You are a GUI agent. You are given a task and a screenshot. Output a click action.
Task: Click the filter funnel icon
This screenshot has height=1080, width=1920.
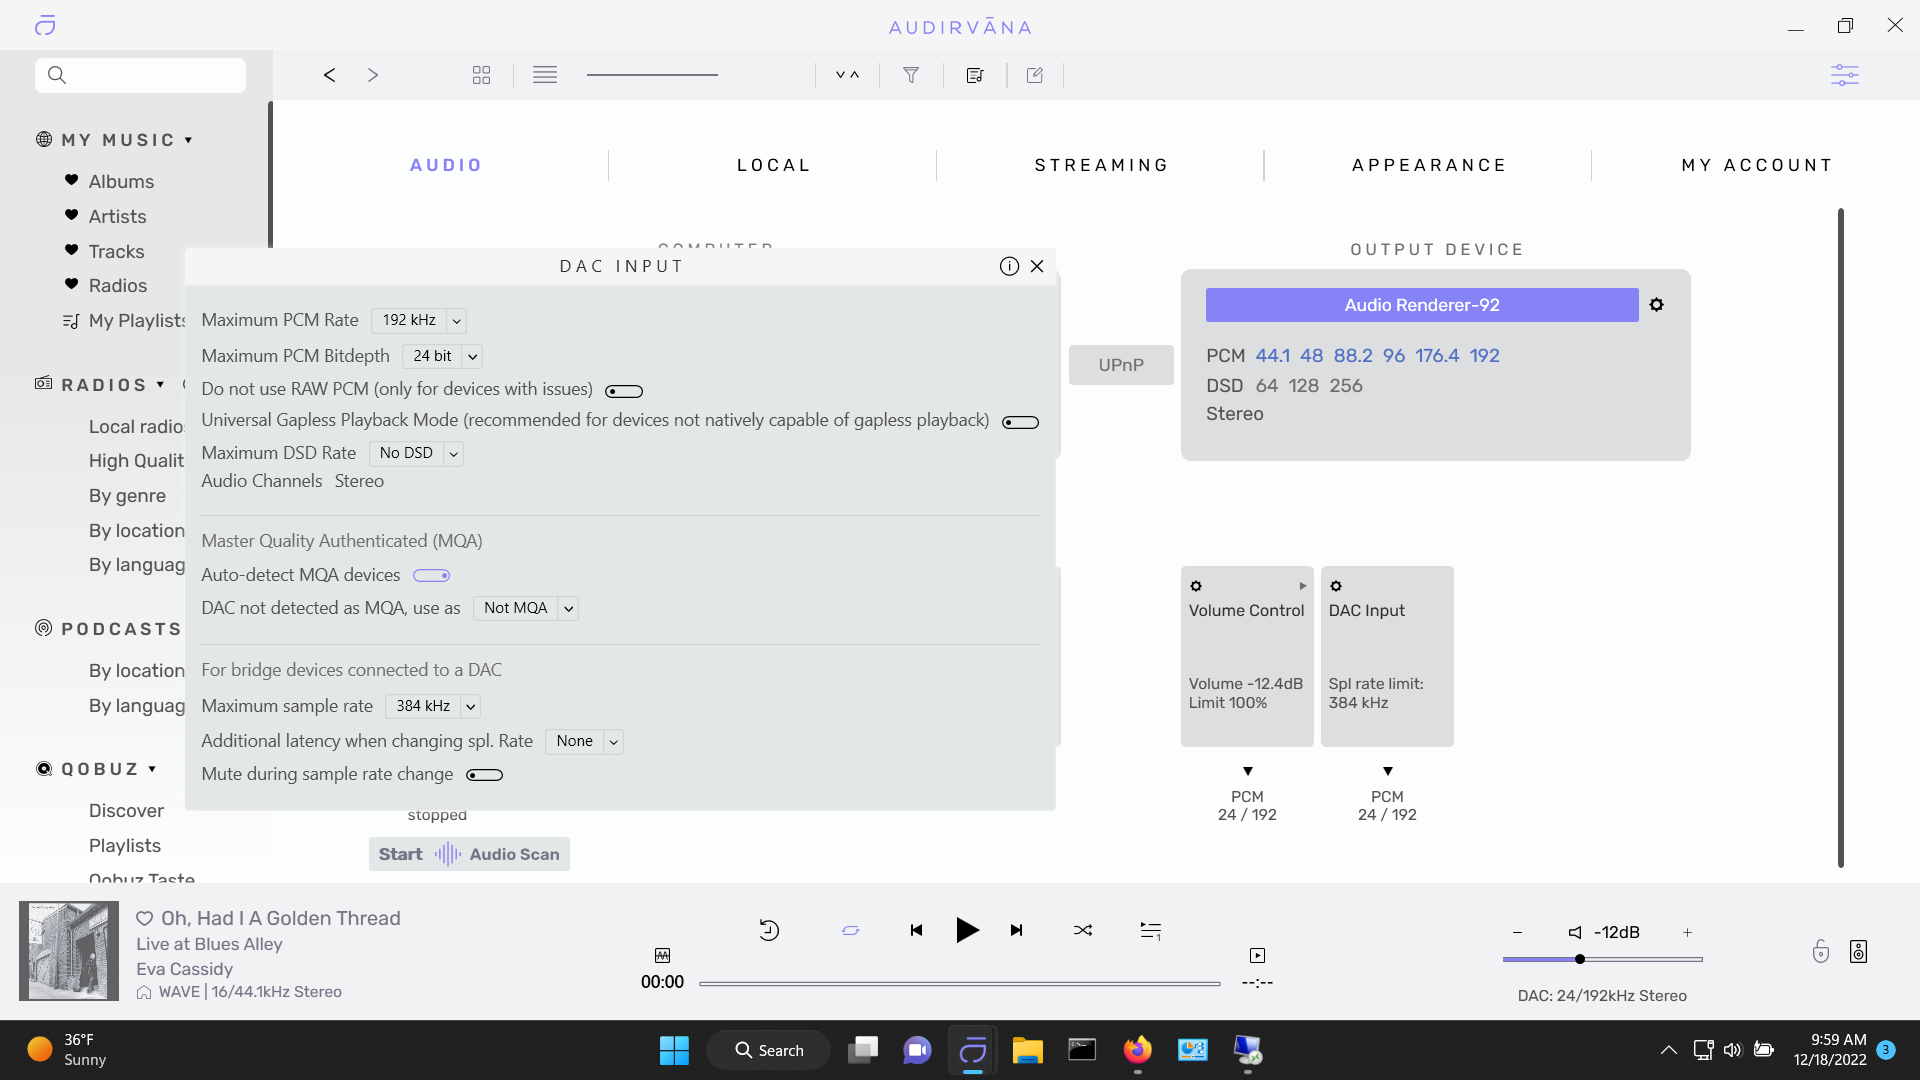(x=911, y=75)
